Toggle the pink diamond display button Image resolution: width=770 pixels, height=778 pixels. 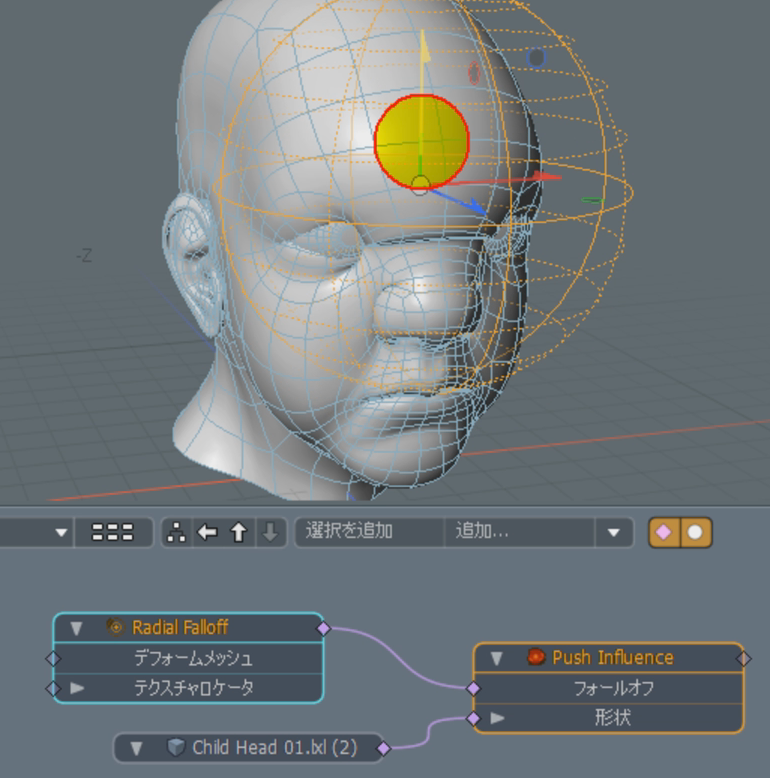pos(664,532)
